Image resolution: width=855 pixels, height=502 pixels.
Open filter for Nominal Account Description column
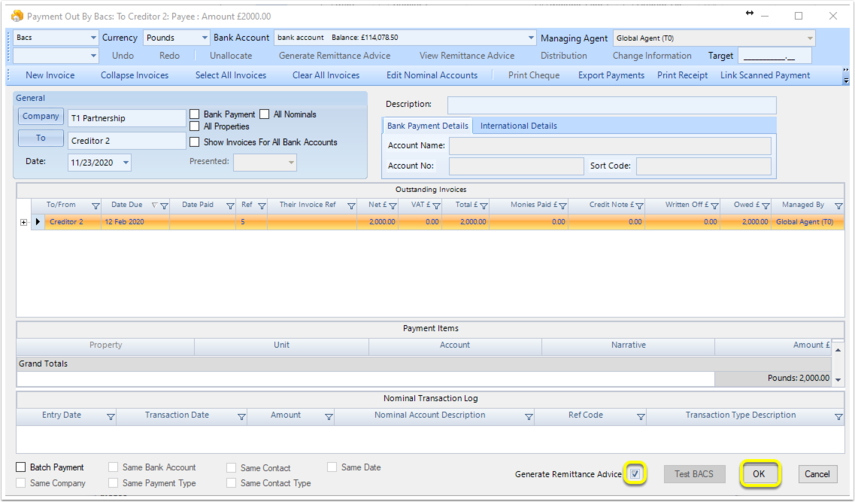pos(528,417)
